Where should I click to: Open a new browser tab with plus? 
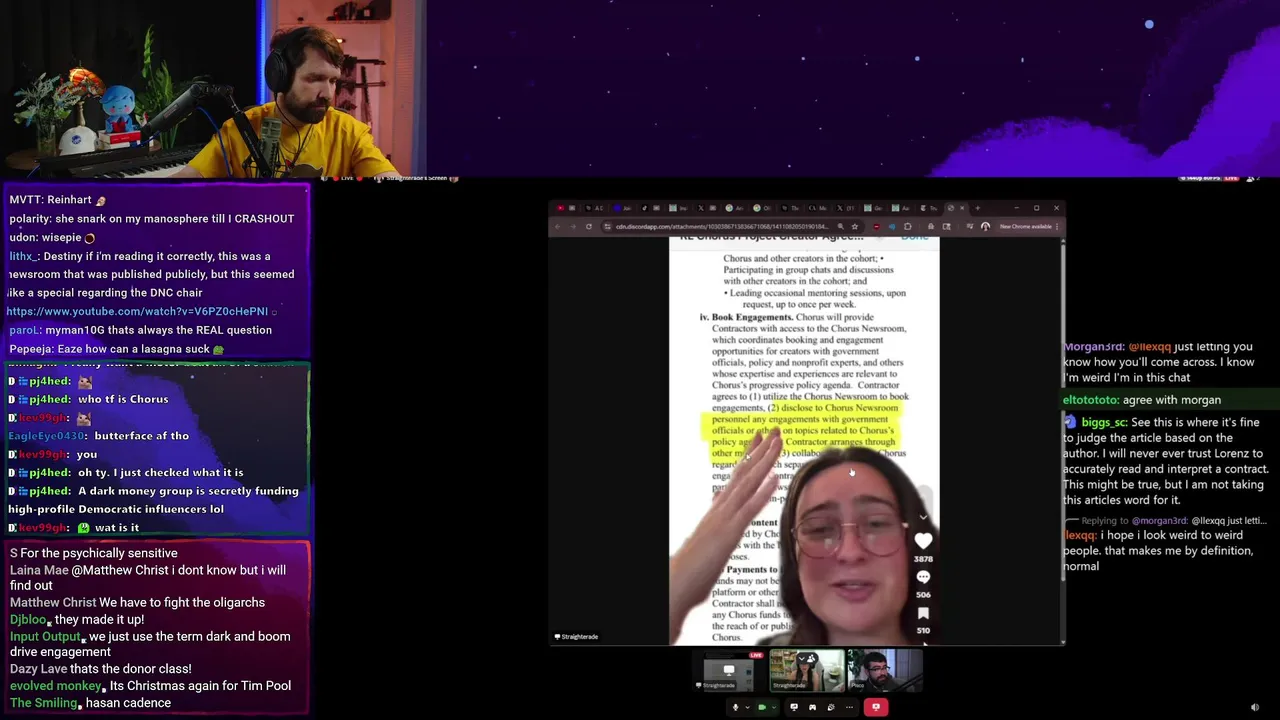[x=977, y=208]
